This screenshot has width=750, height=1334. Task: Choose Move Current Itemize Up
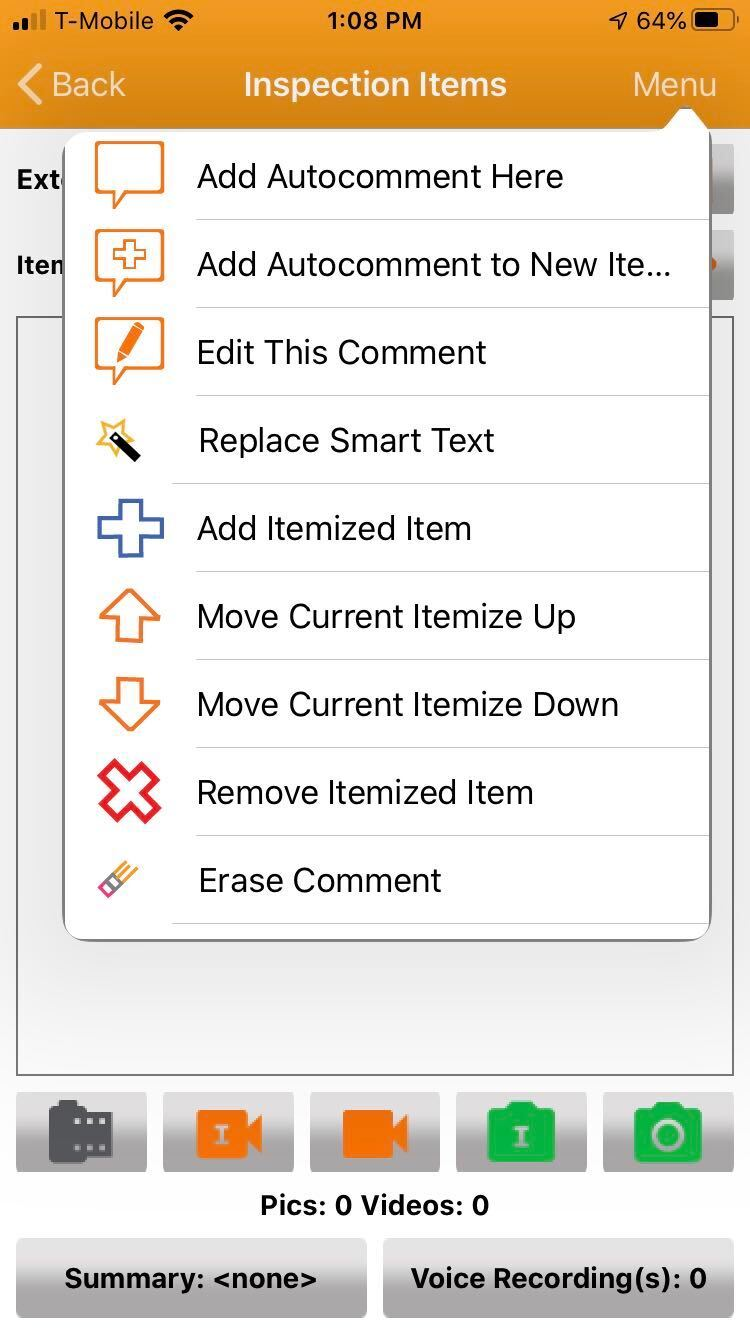[x=386, y=616]
